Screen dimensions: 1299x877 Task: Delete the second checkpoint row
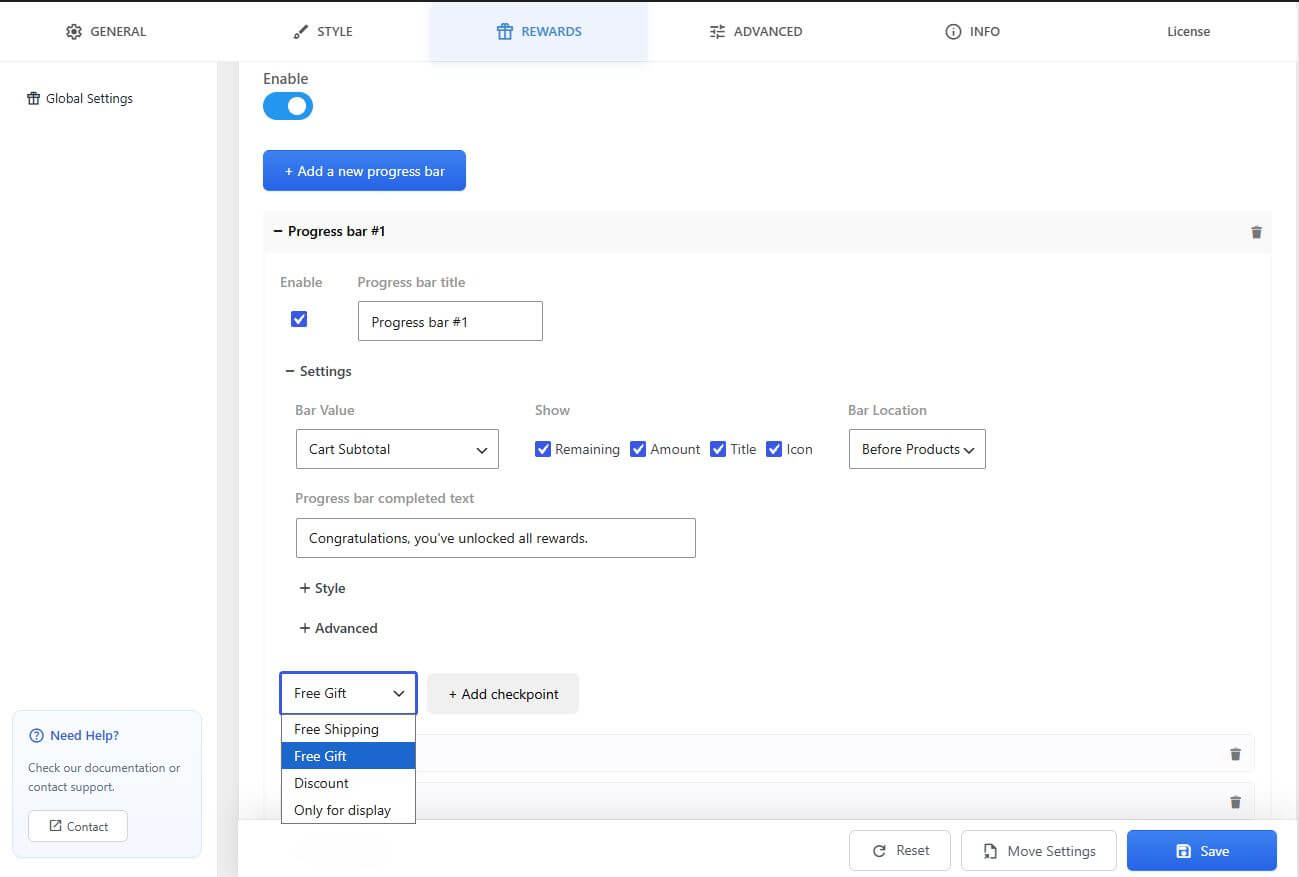coord(1235,802)
